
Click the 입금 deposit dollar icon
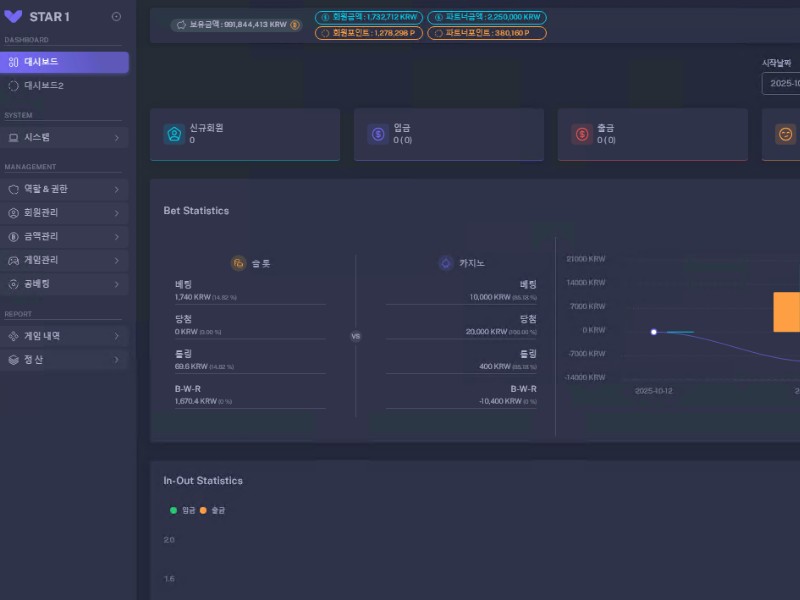click(x=378, y=134)
